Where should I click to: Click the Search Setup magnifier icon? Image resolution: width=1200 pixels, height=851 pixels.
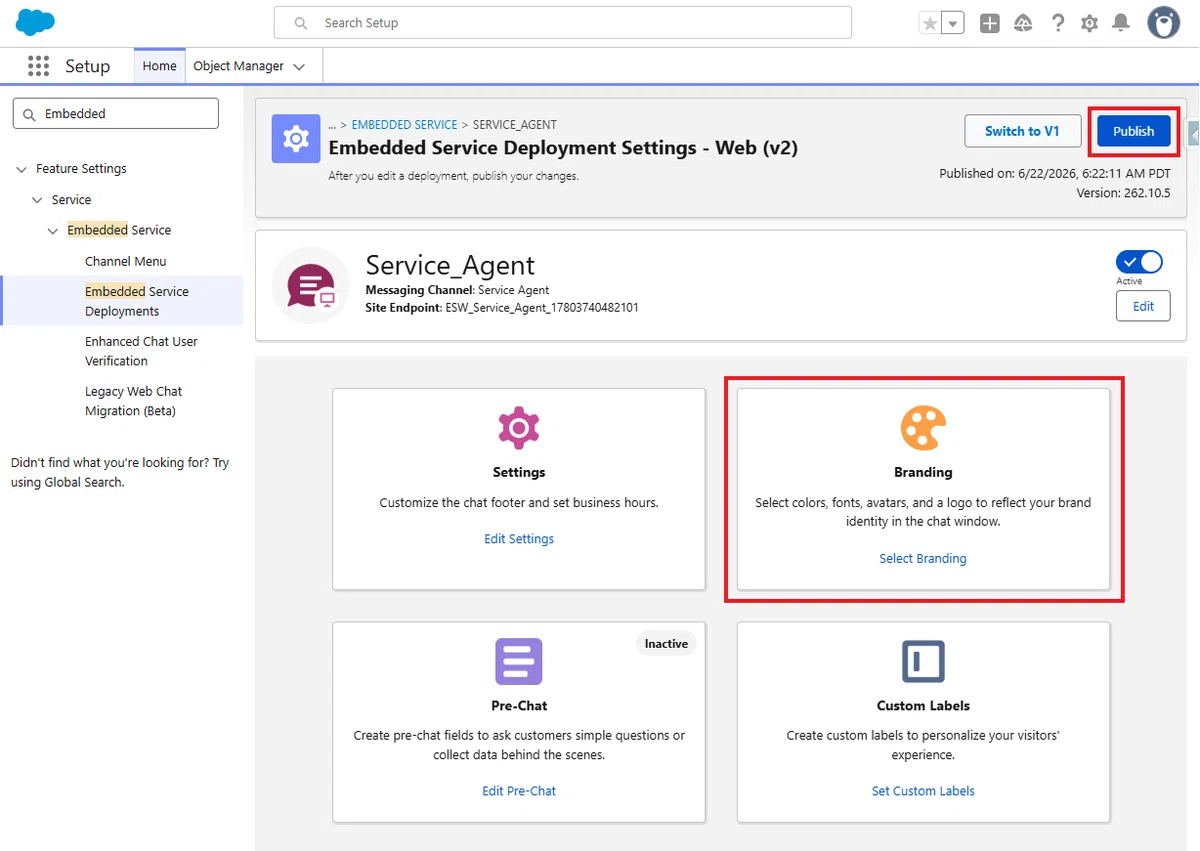[301, 22]
